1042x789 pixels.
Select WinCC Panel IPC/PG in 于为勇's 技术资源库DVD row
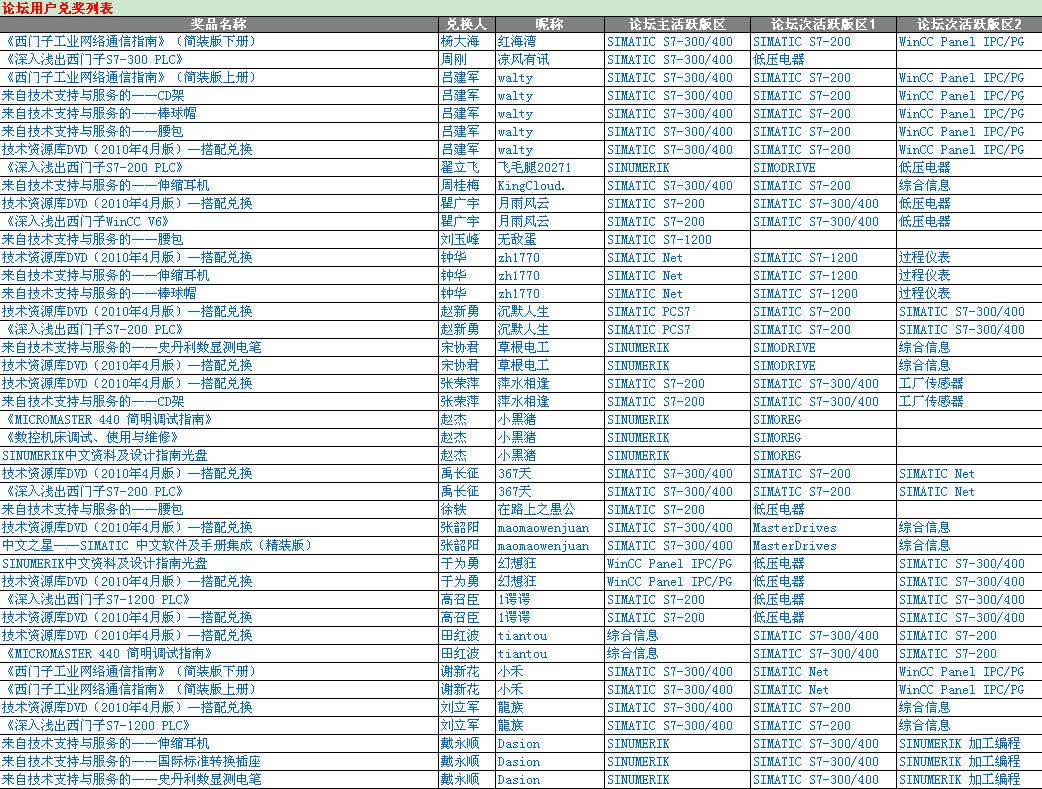pos(670,580)
